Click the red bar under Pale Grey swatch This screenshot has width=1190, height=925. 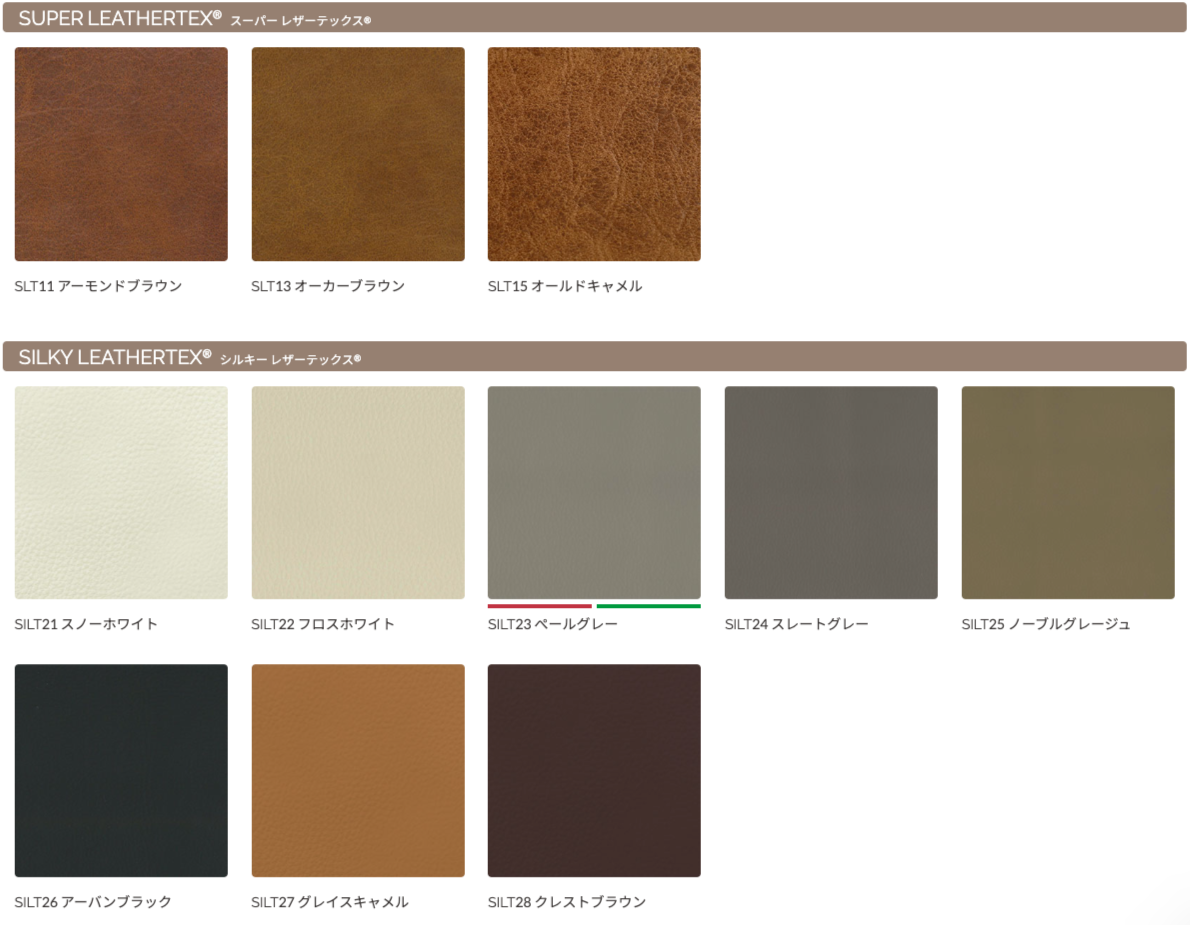[x=540, y=606]
